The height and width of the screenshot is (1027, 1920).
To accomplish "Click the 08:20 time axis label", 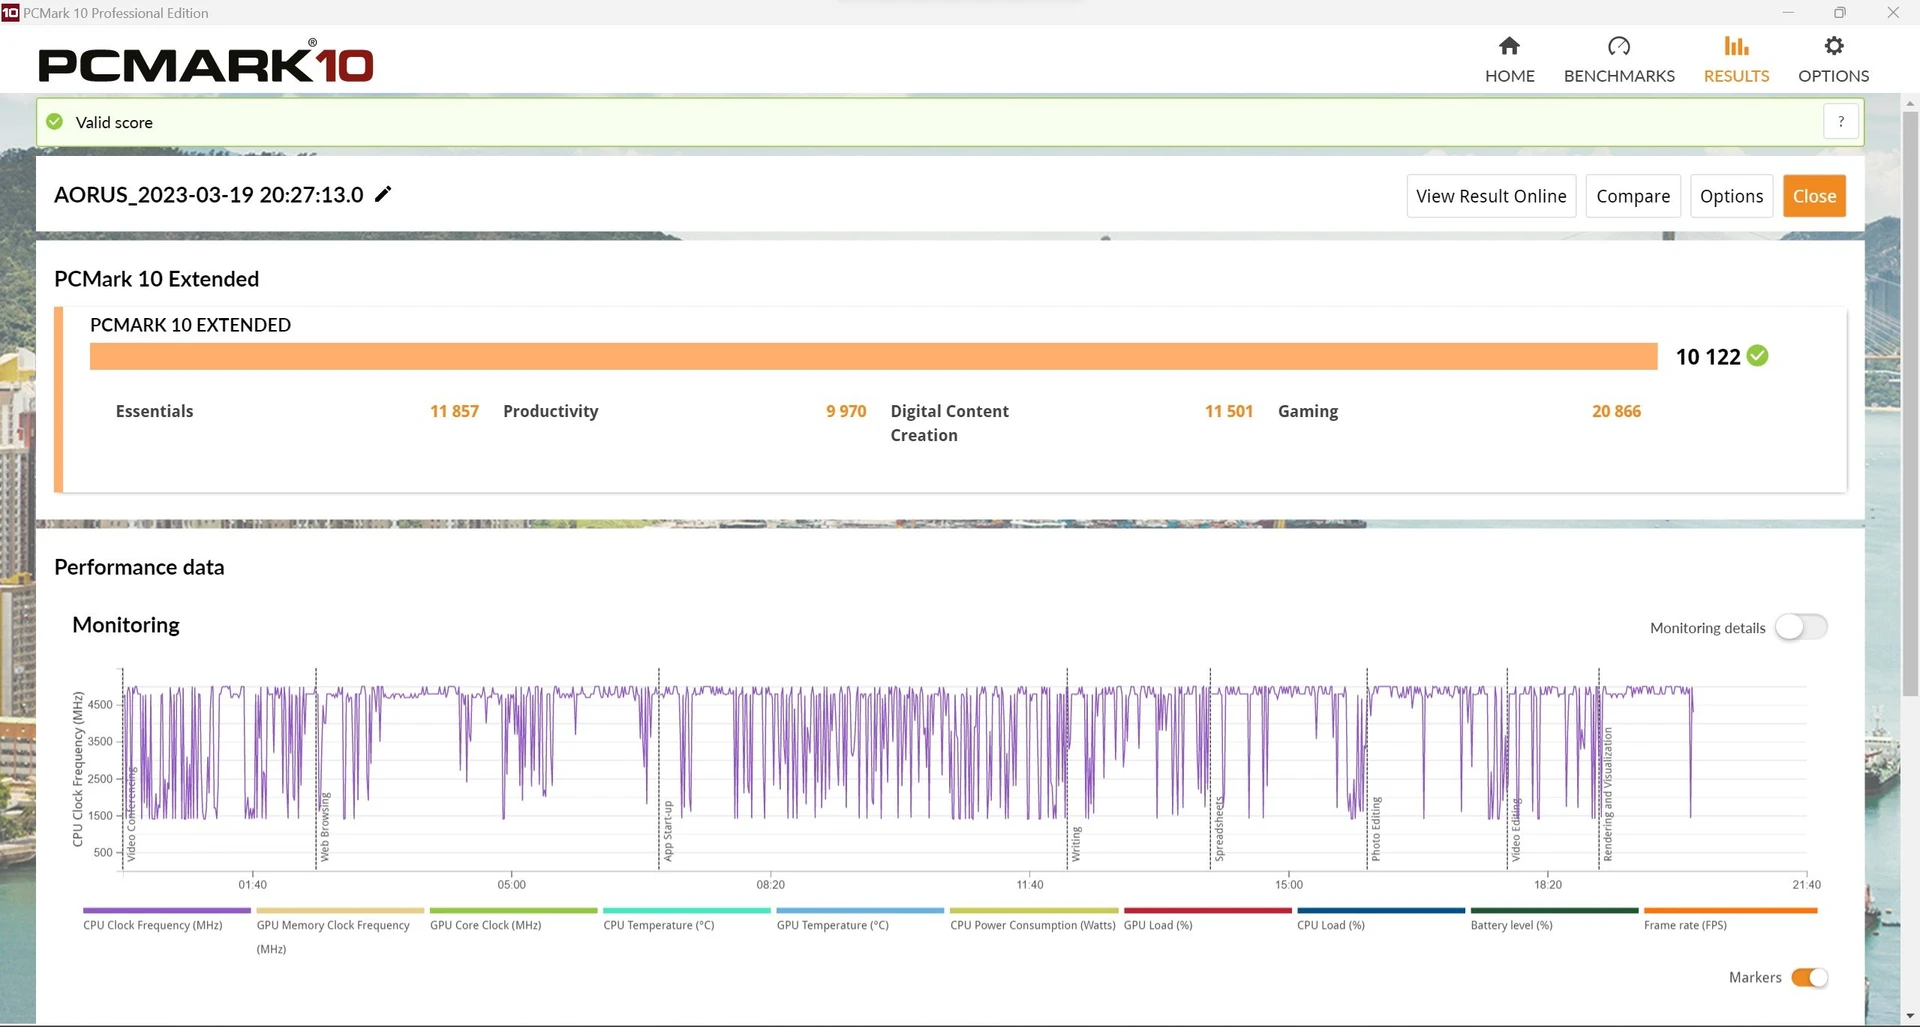I will click(770, 885).
